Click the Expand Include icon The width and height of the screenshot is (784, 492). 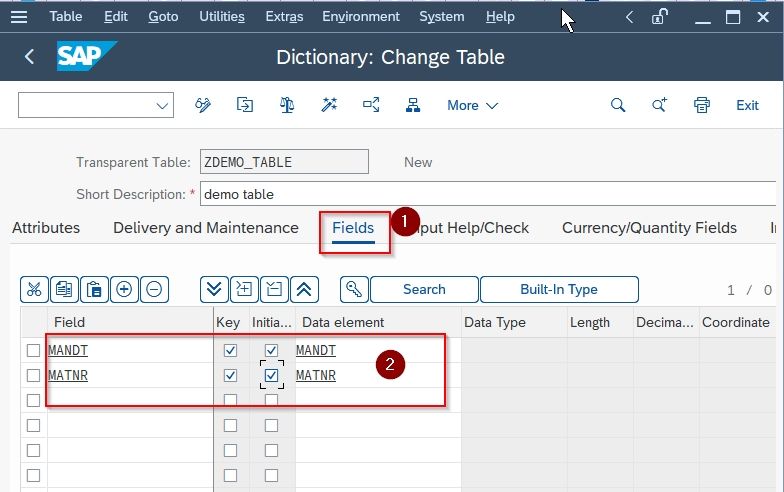click(244, 290)
